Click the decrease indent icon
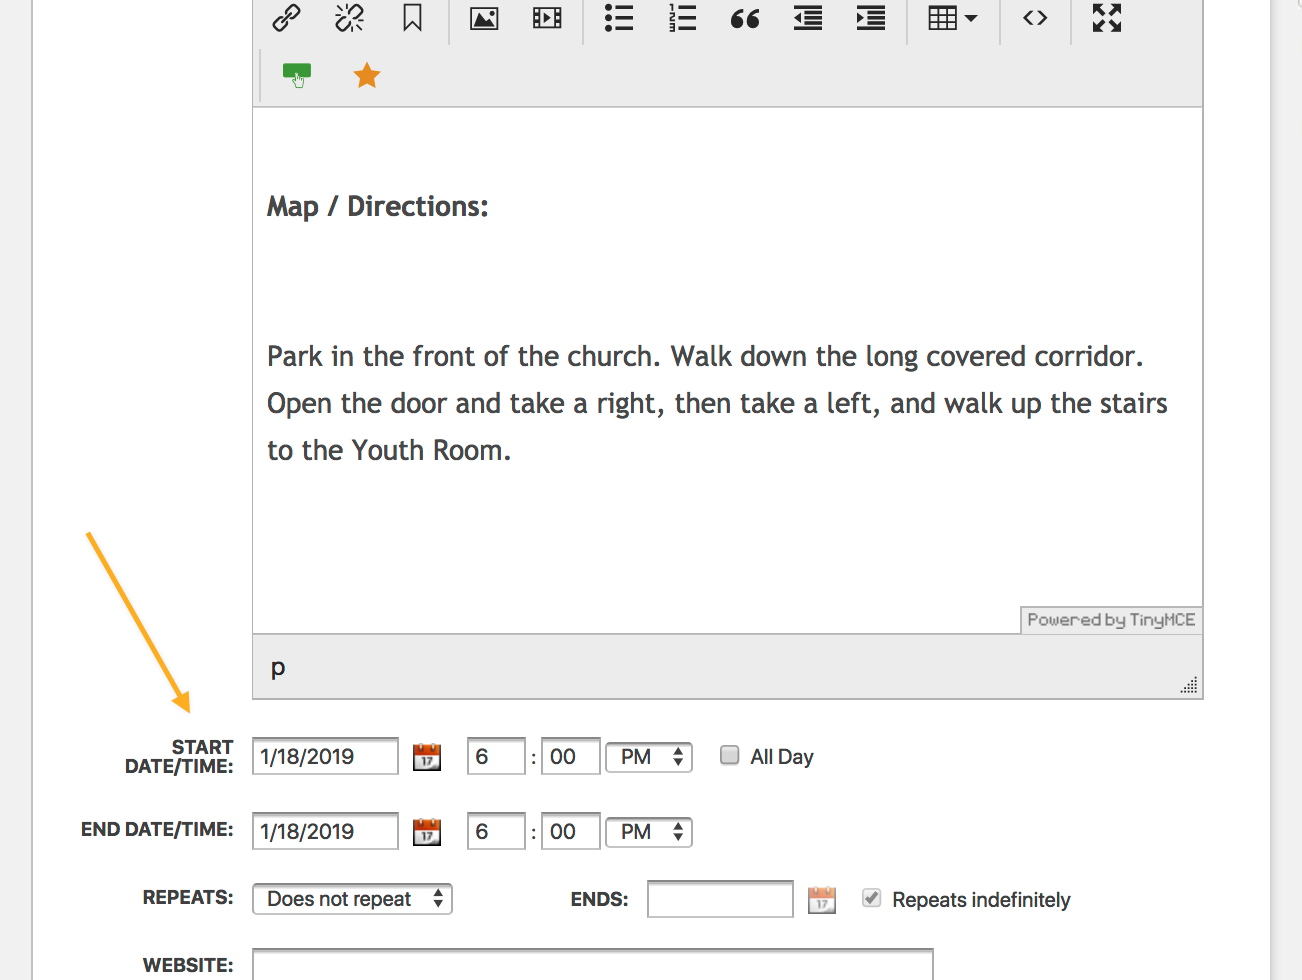Image resolution: width=1302 pixels, height=980 pixels. (808, 18)
